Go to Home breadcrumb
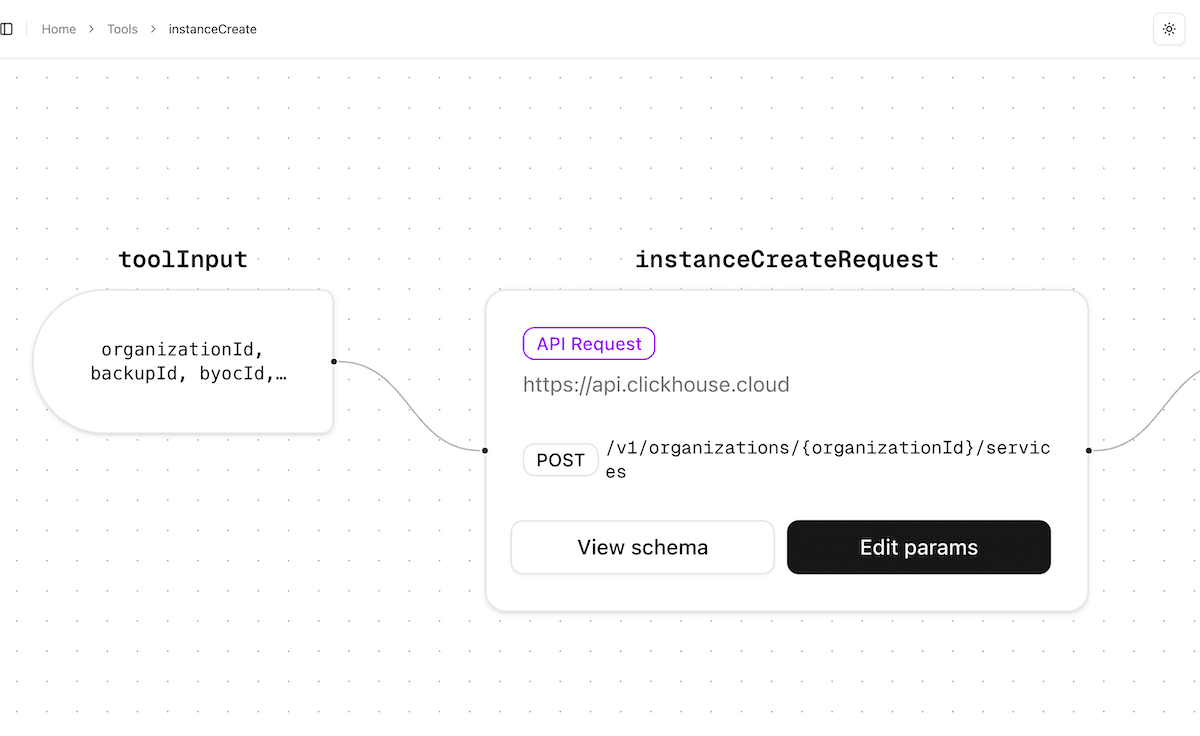 pos(59,29)
